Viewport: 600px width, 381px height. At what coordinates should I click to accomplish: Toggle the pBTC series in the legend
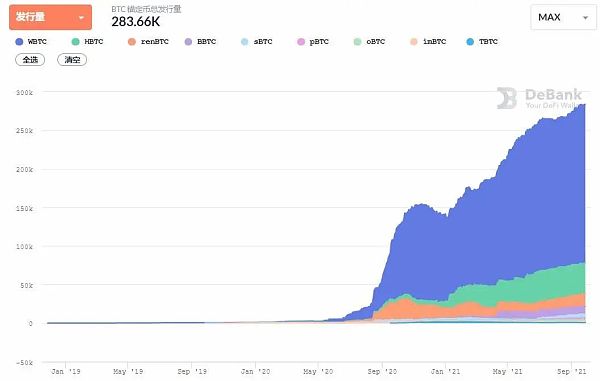point(313,42)
